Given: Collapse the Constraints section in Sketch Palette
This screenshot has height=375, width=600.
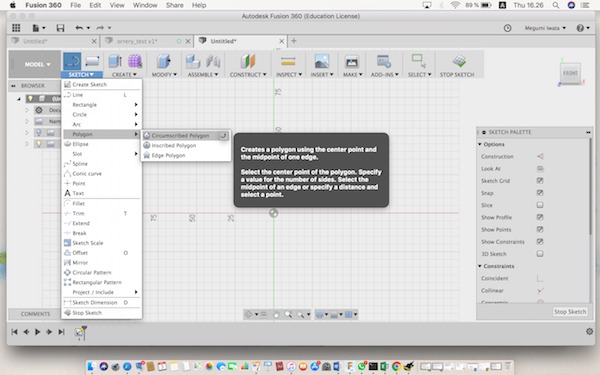Looking at the screenshot, I should pyautogui.click(x=480, y=266).
